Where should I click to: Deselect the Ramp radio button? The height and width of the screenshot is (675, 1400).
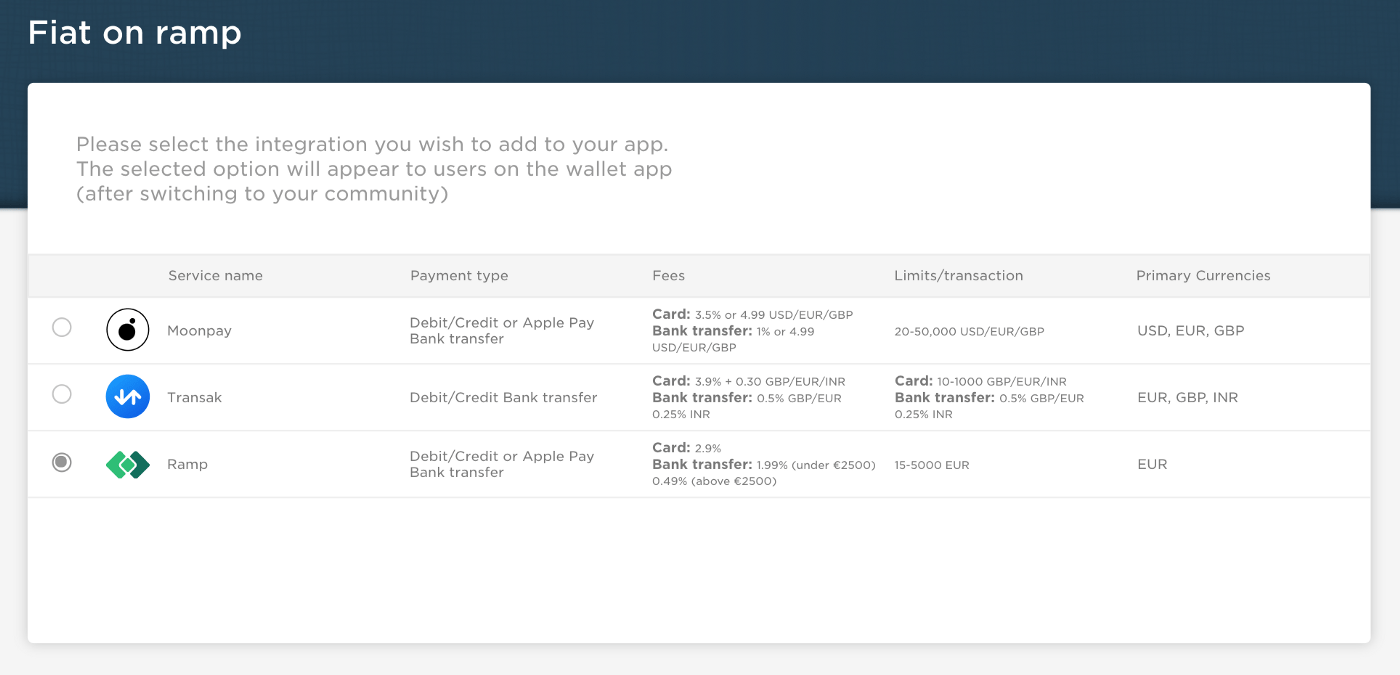tap(61, 462)
